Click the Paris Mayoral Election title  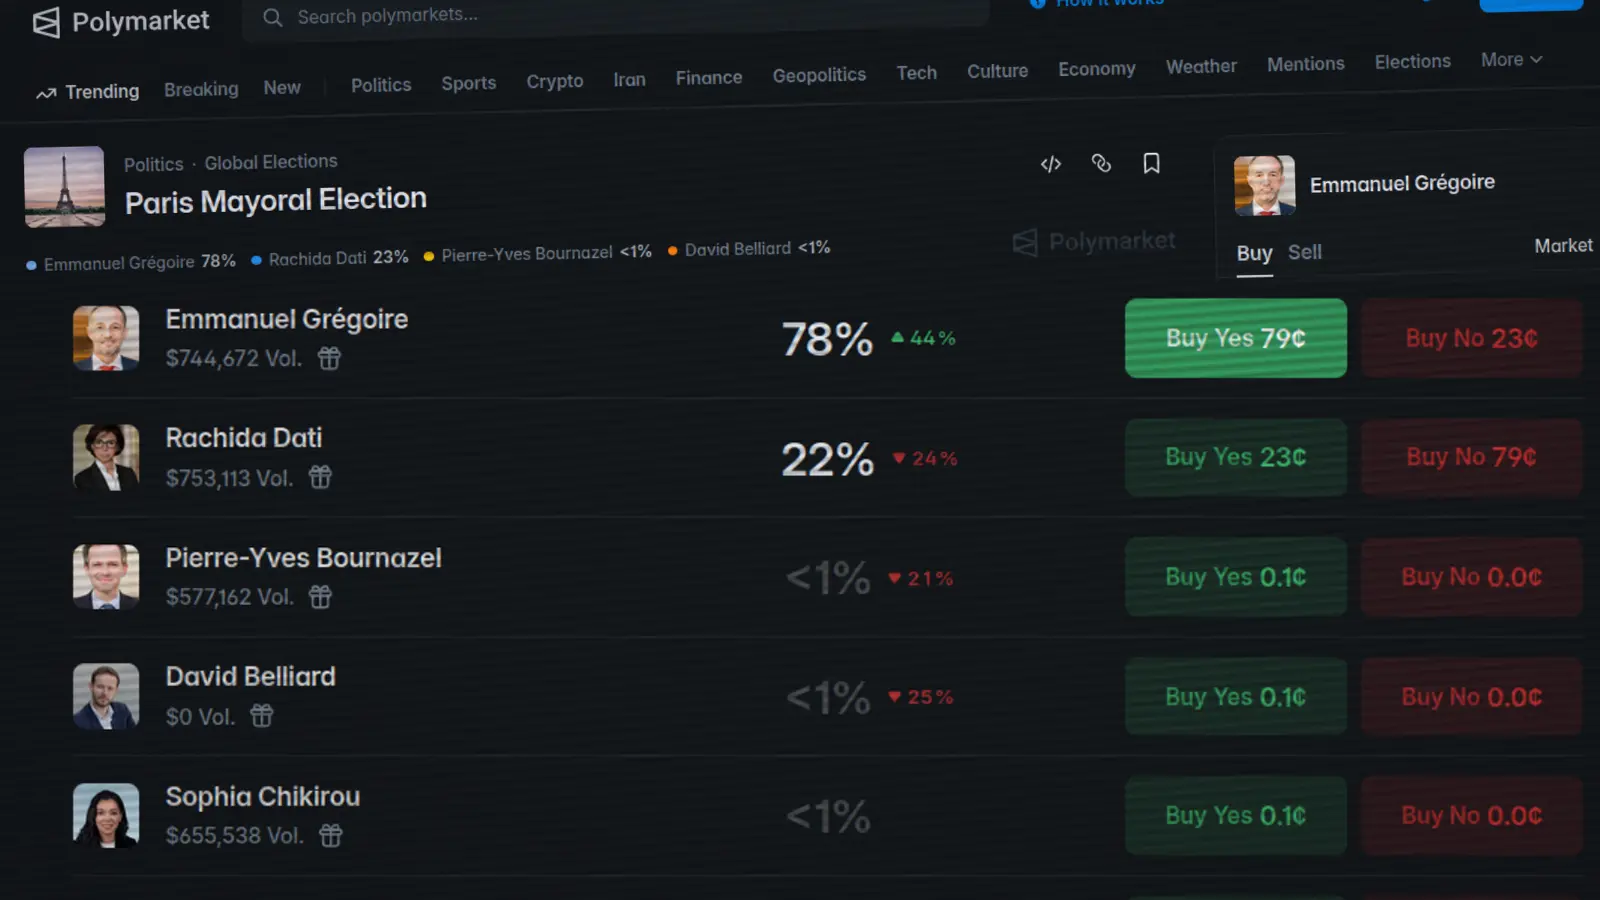tap(276, 200)
